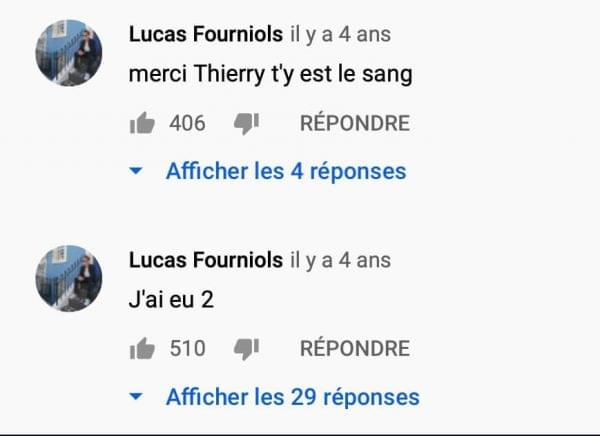Open Lucas Fourniols name link on first comment
The image size is (600, 436).
(206, 34)
